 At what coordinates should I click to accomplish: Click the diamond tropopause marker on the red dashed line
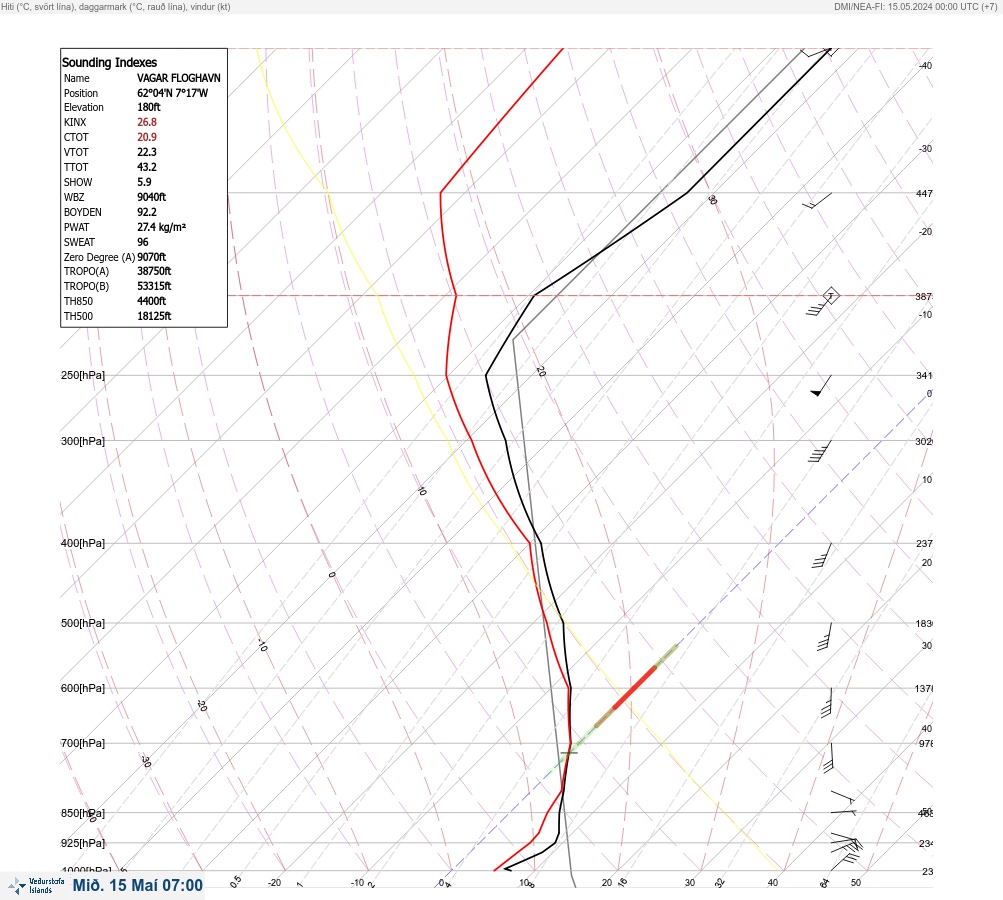[x=831, y=296]
